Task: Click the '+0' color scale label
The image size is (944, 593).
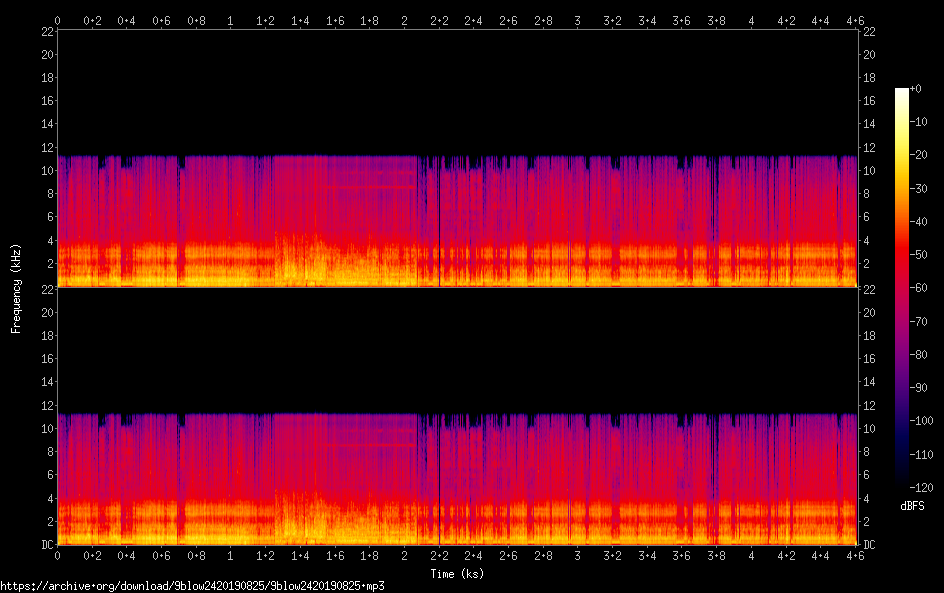Action: coord(915,88)
